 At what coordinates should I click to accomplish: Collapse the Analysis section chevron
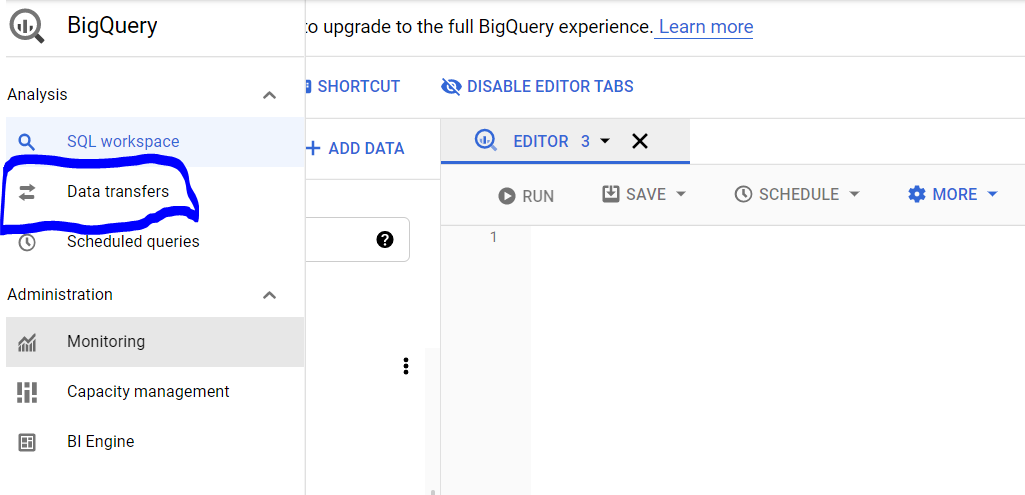click(269, 95)
